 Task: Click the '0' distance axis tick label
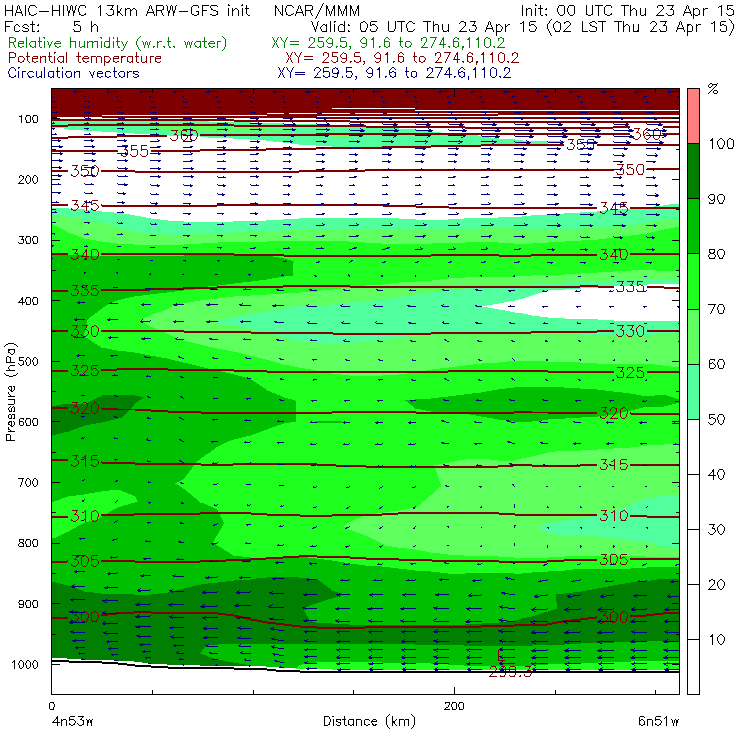pyautogui.click(x=51, y=706)
